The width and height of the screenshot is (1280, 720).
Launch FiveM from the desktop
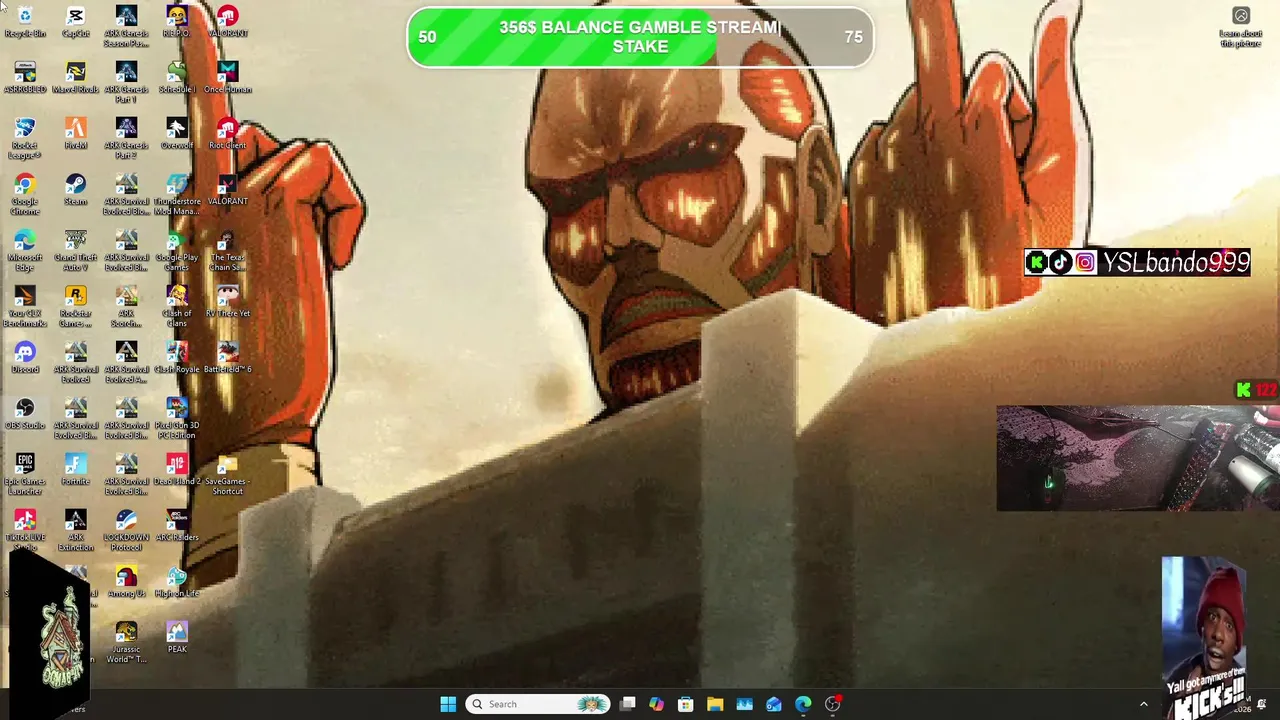76,134
